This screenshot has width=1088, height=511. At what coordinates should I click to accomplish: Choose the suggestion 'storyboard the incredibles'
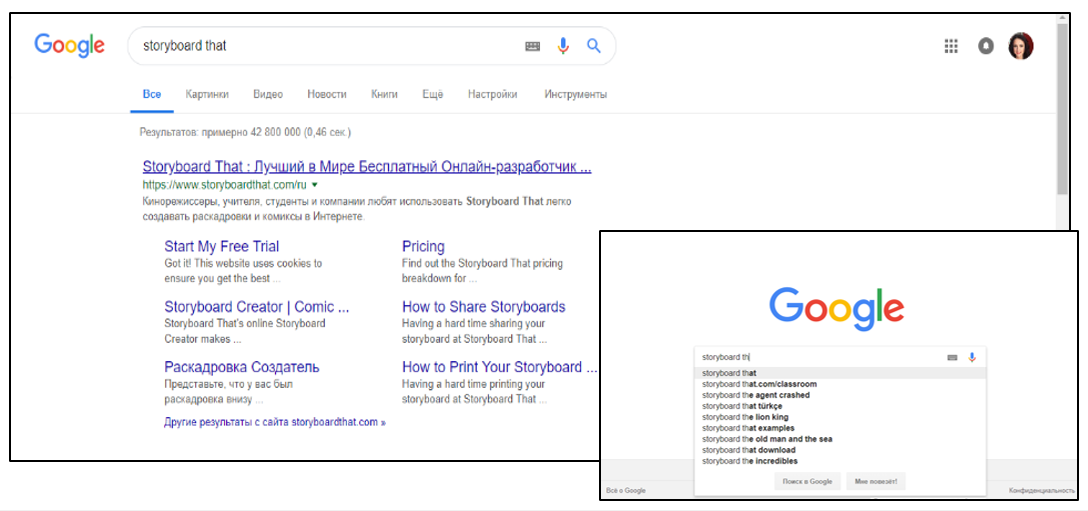coord(840,461)
